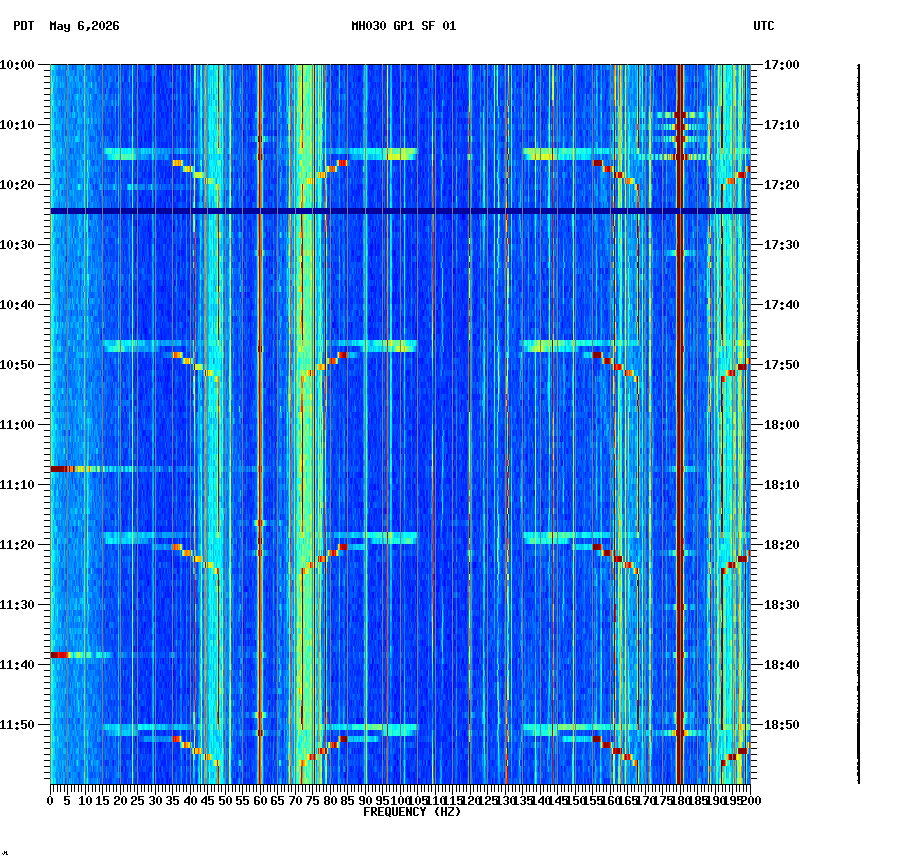The width and height of the screenshot is (902, 864).
Task: Select the date text May 6,2026
Action: [85, 26]
